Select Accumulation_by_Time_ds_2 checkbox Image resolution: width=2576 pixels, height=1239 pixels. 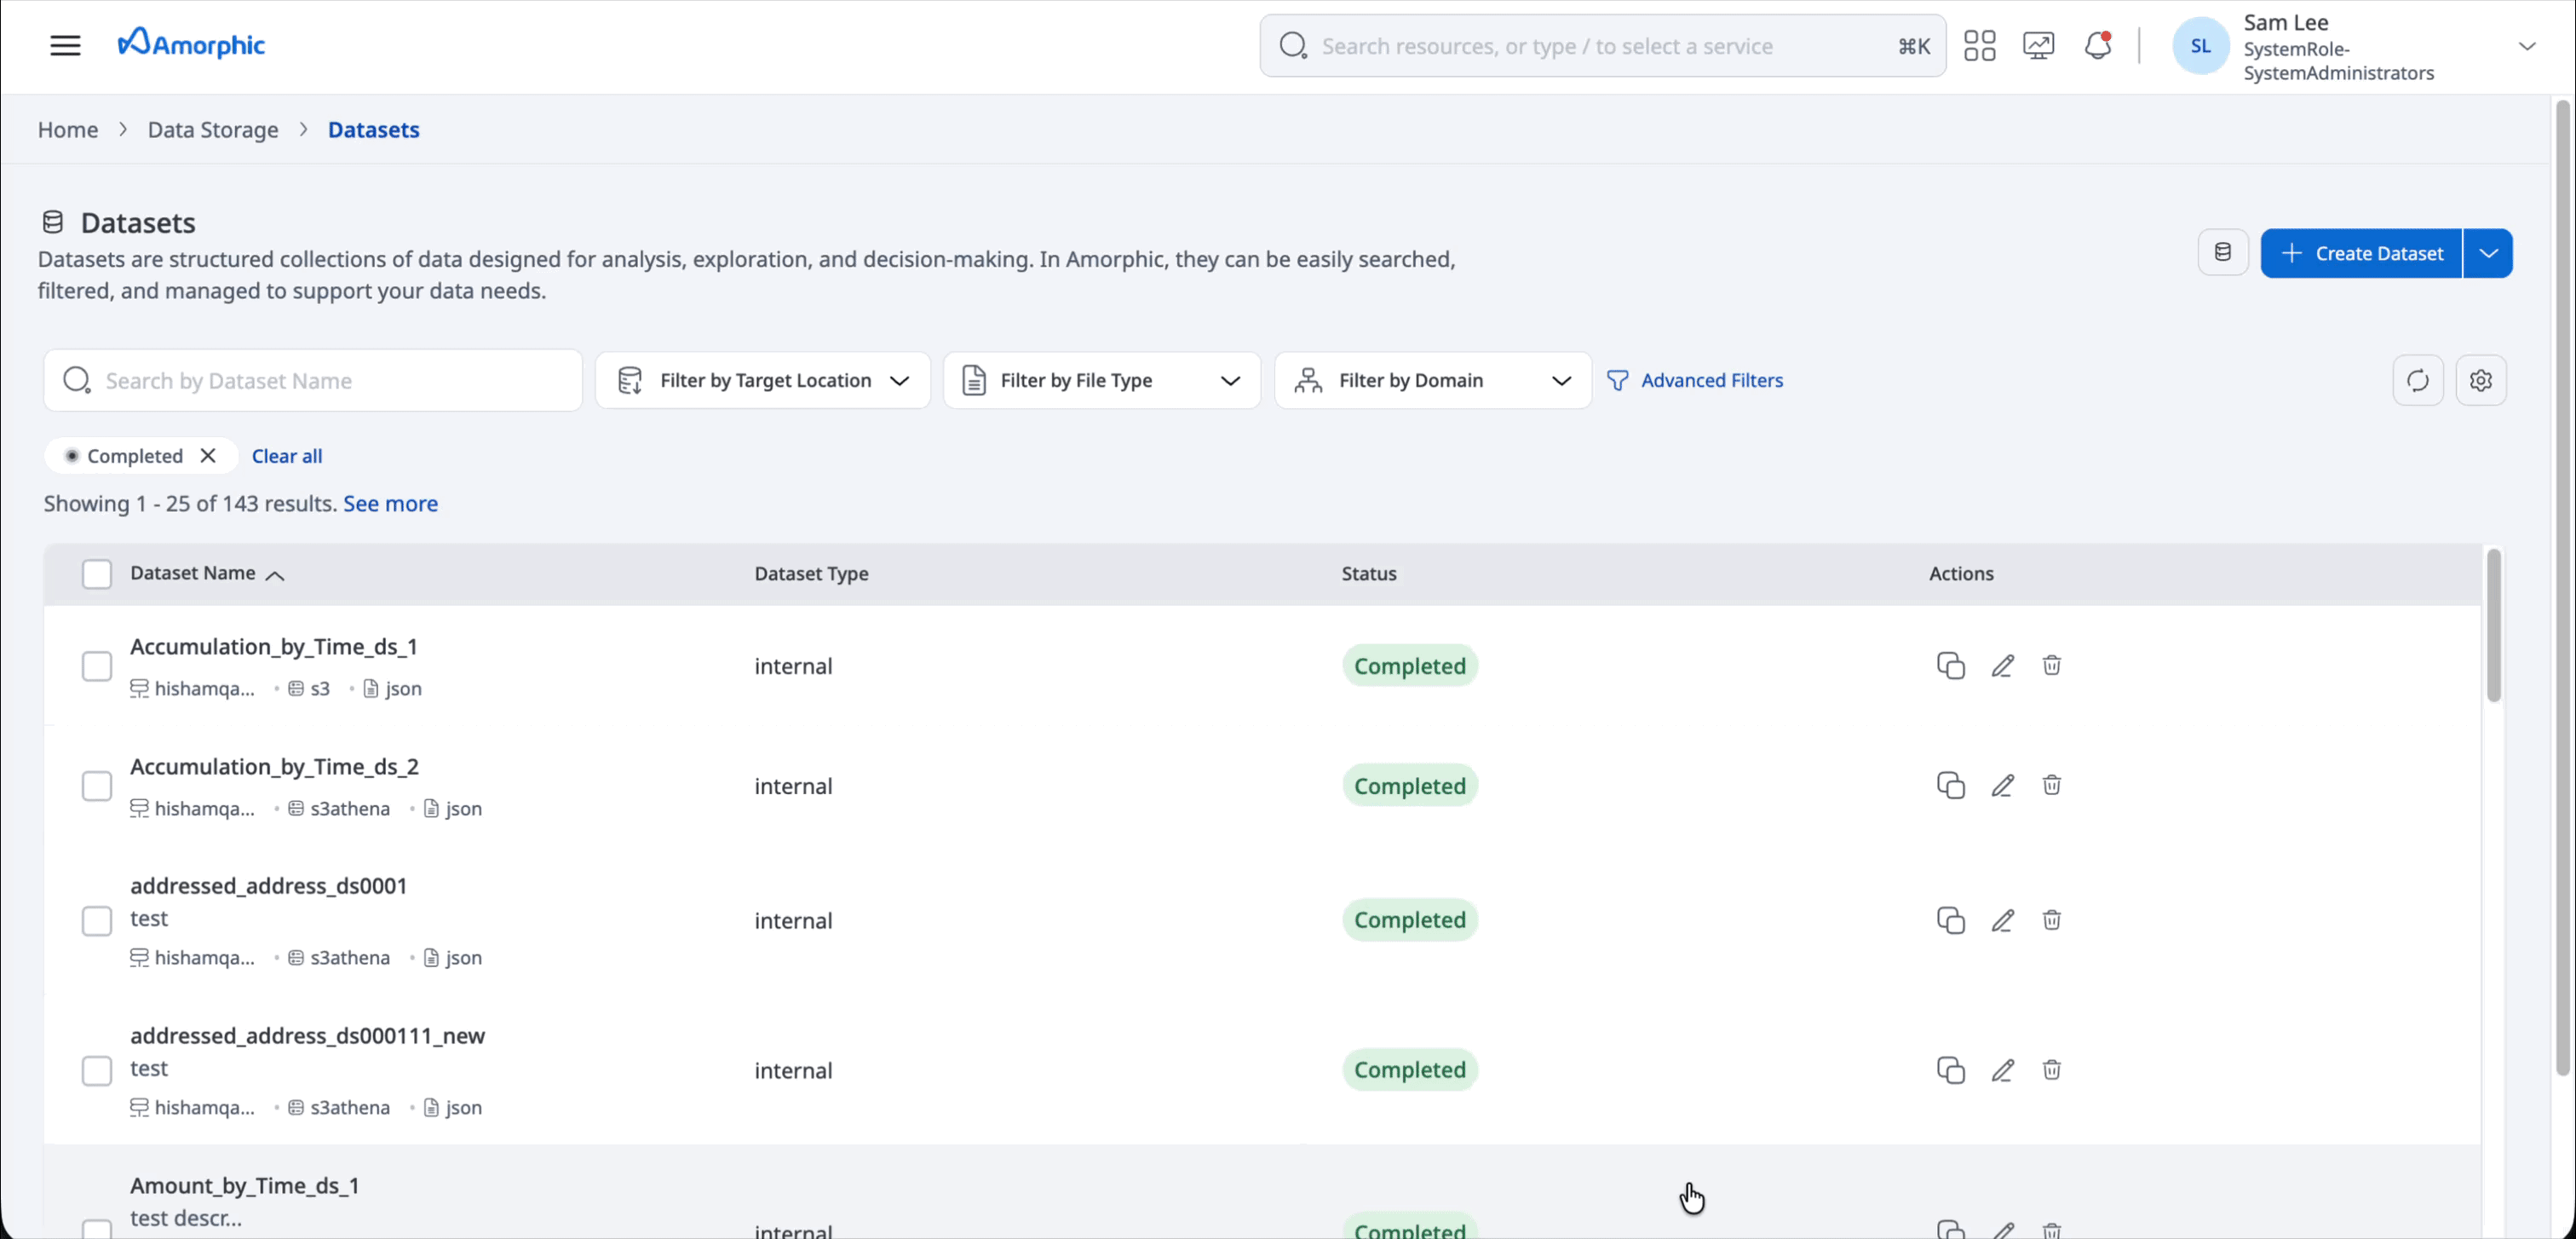(x=97, y=786)
